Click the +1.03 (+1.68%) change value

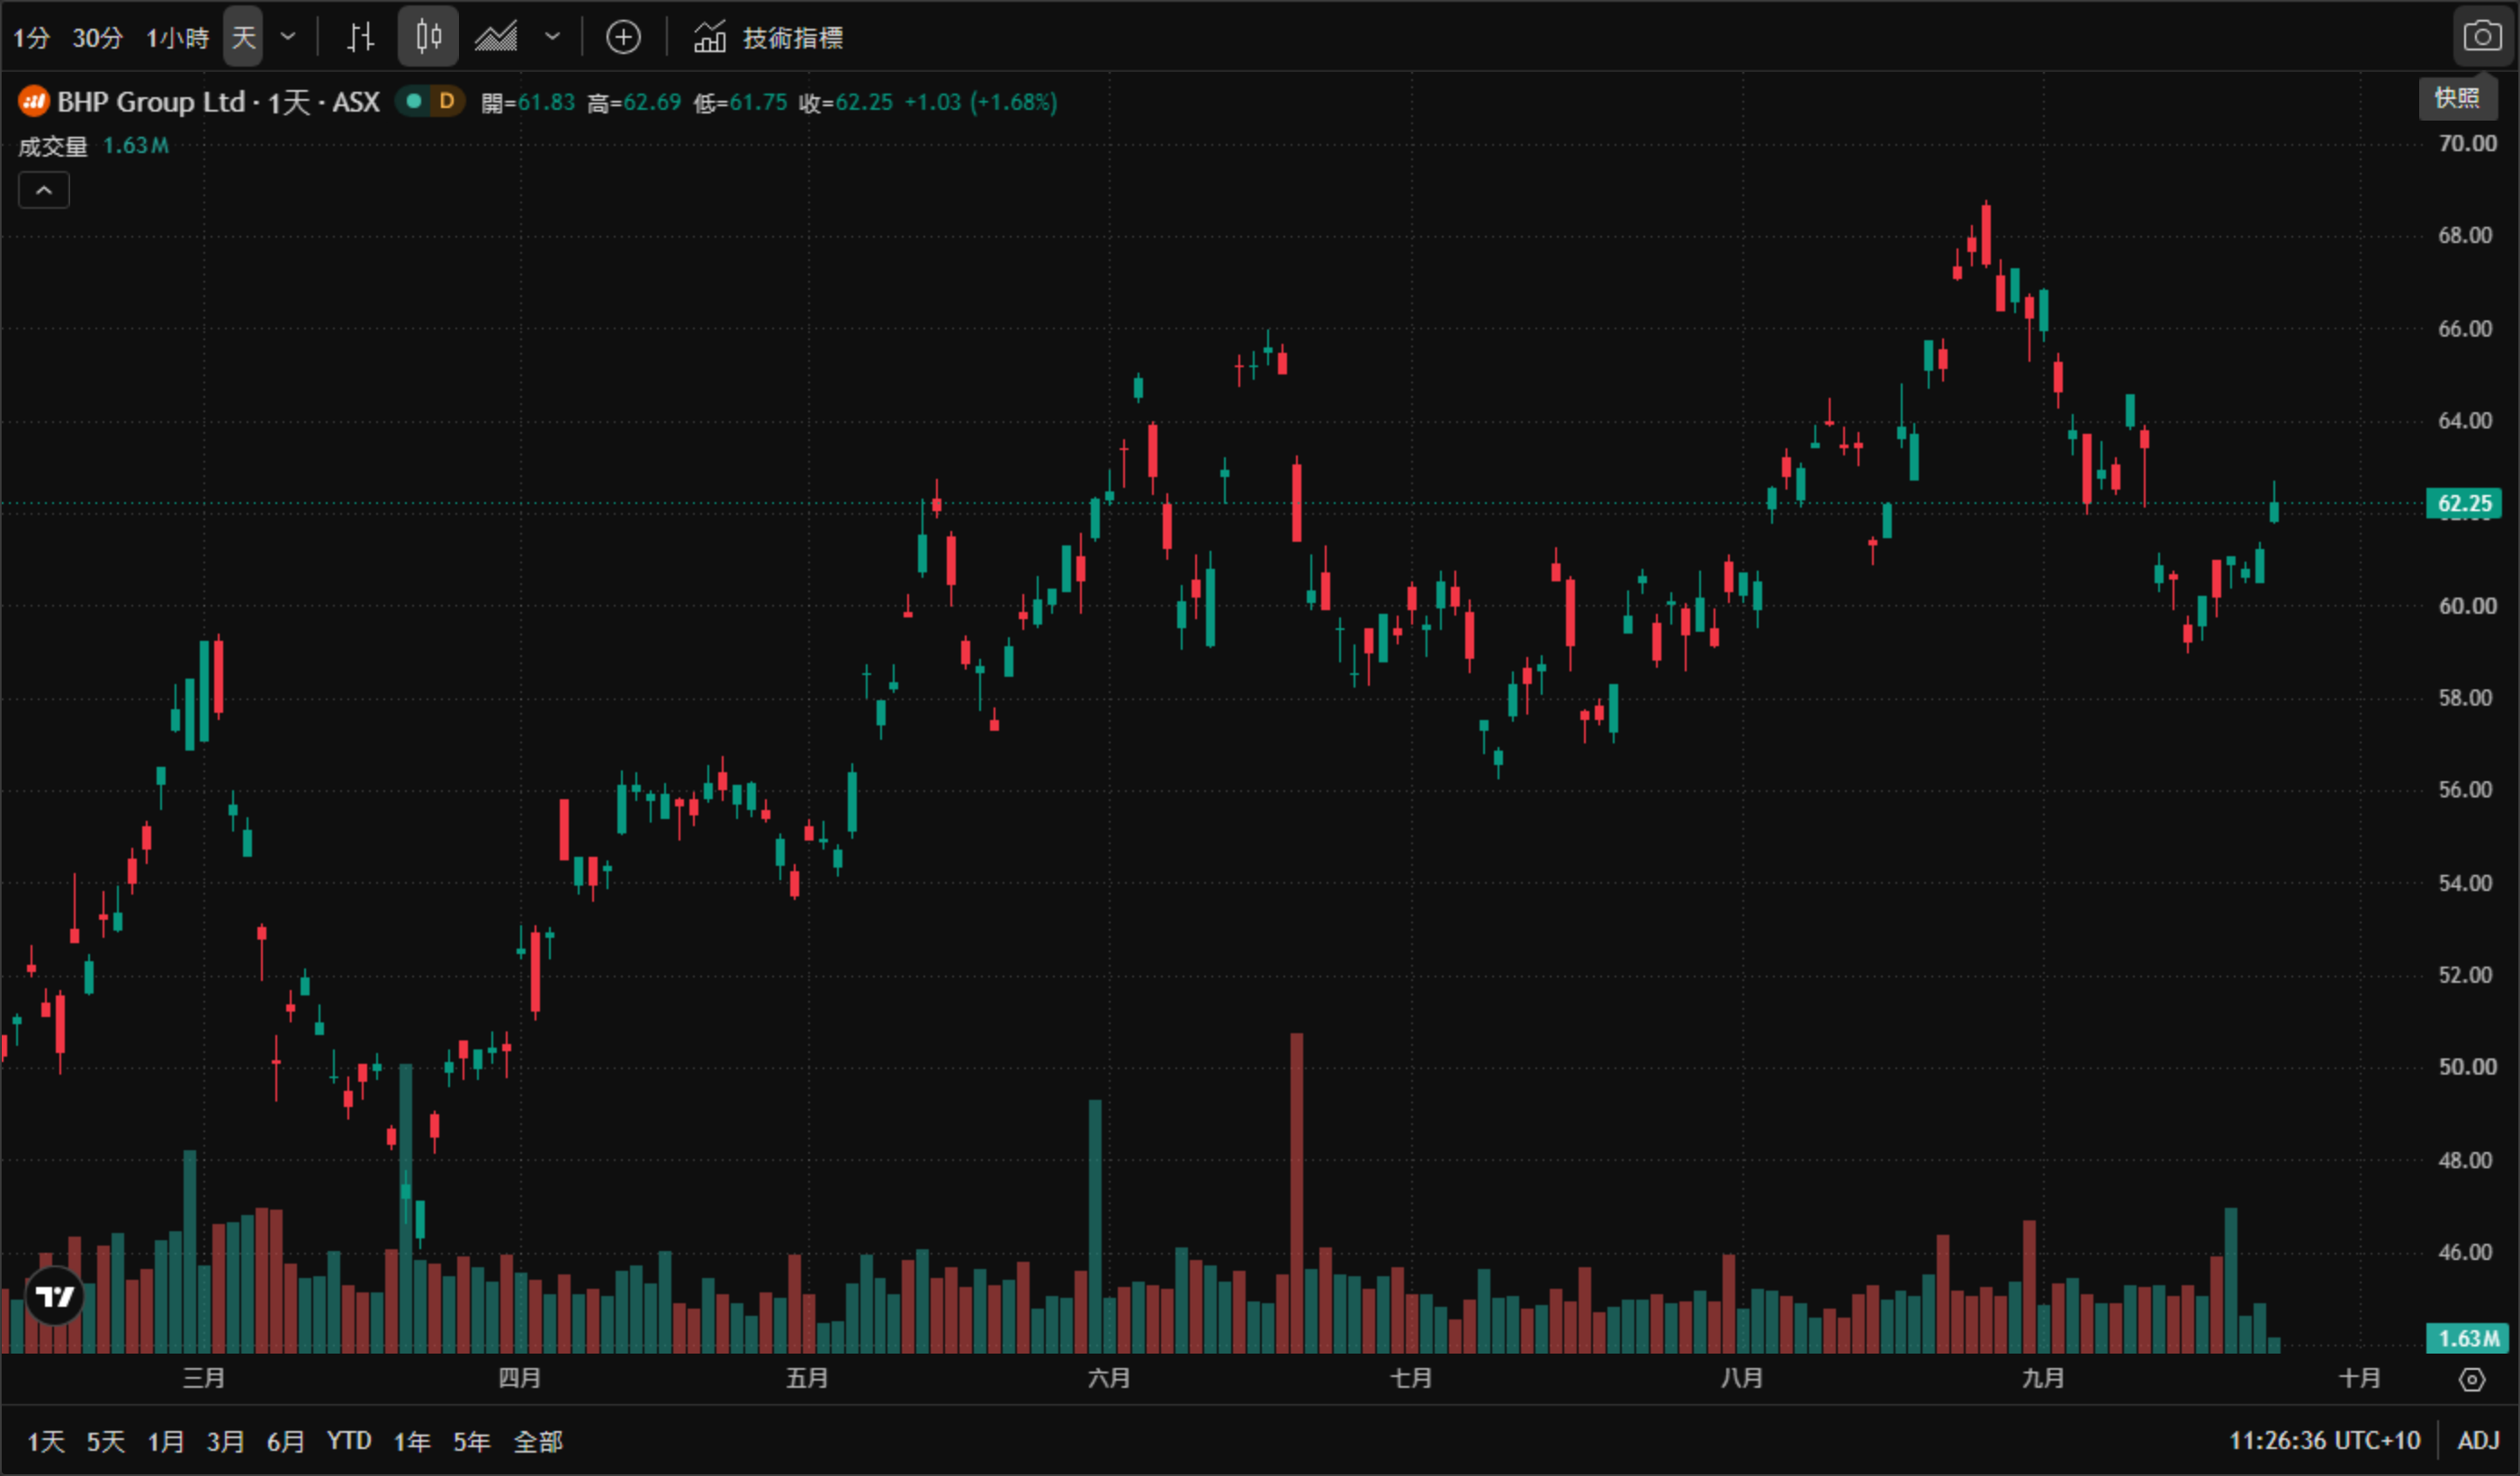[981, 102]
